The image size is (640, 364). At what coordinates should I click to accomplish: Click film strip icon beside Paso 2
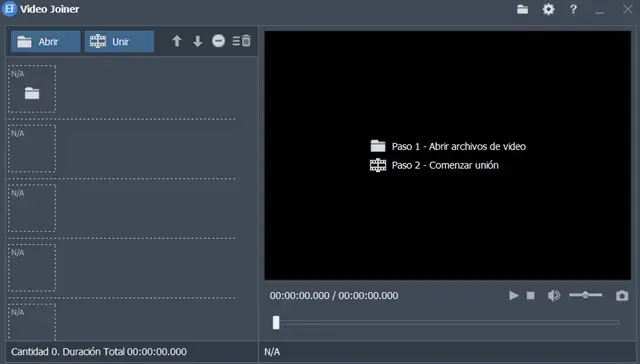pos(378,165)
